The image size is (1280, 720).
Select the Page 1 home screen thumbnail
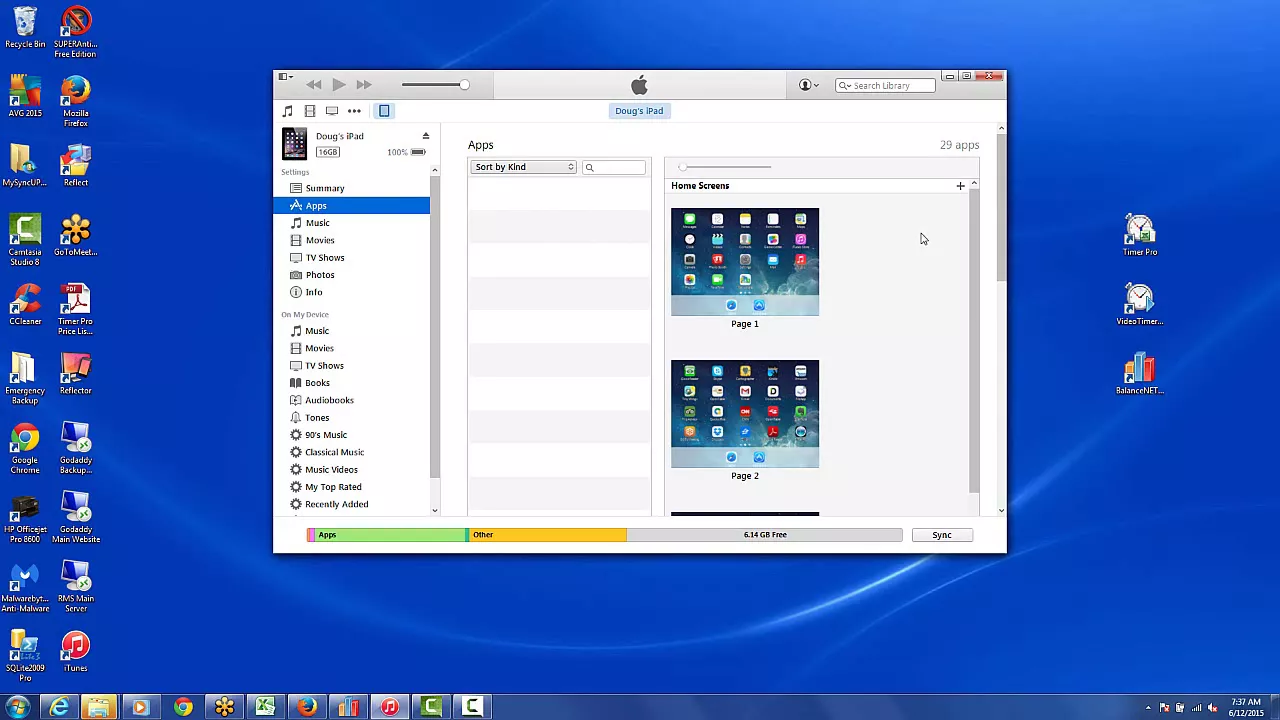click(x=745, y=262)
